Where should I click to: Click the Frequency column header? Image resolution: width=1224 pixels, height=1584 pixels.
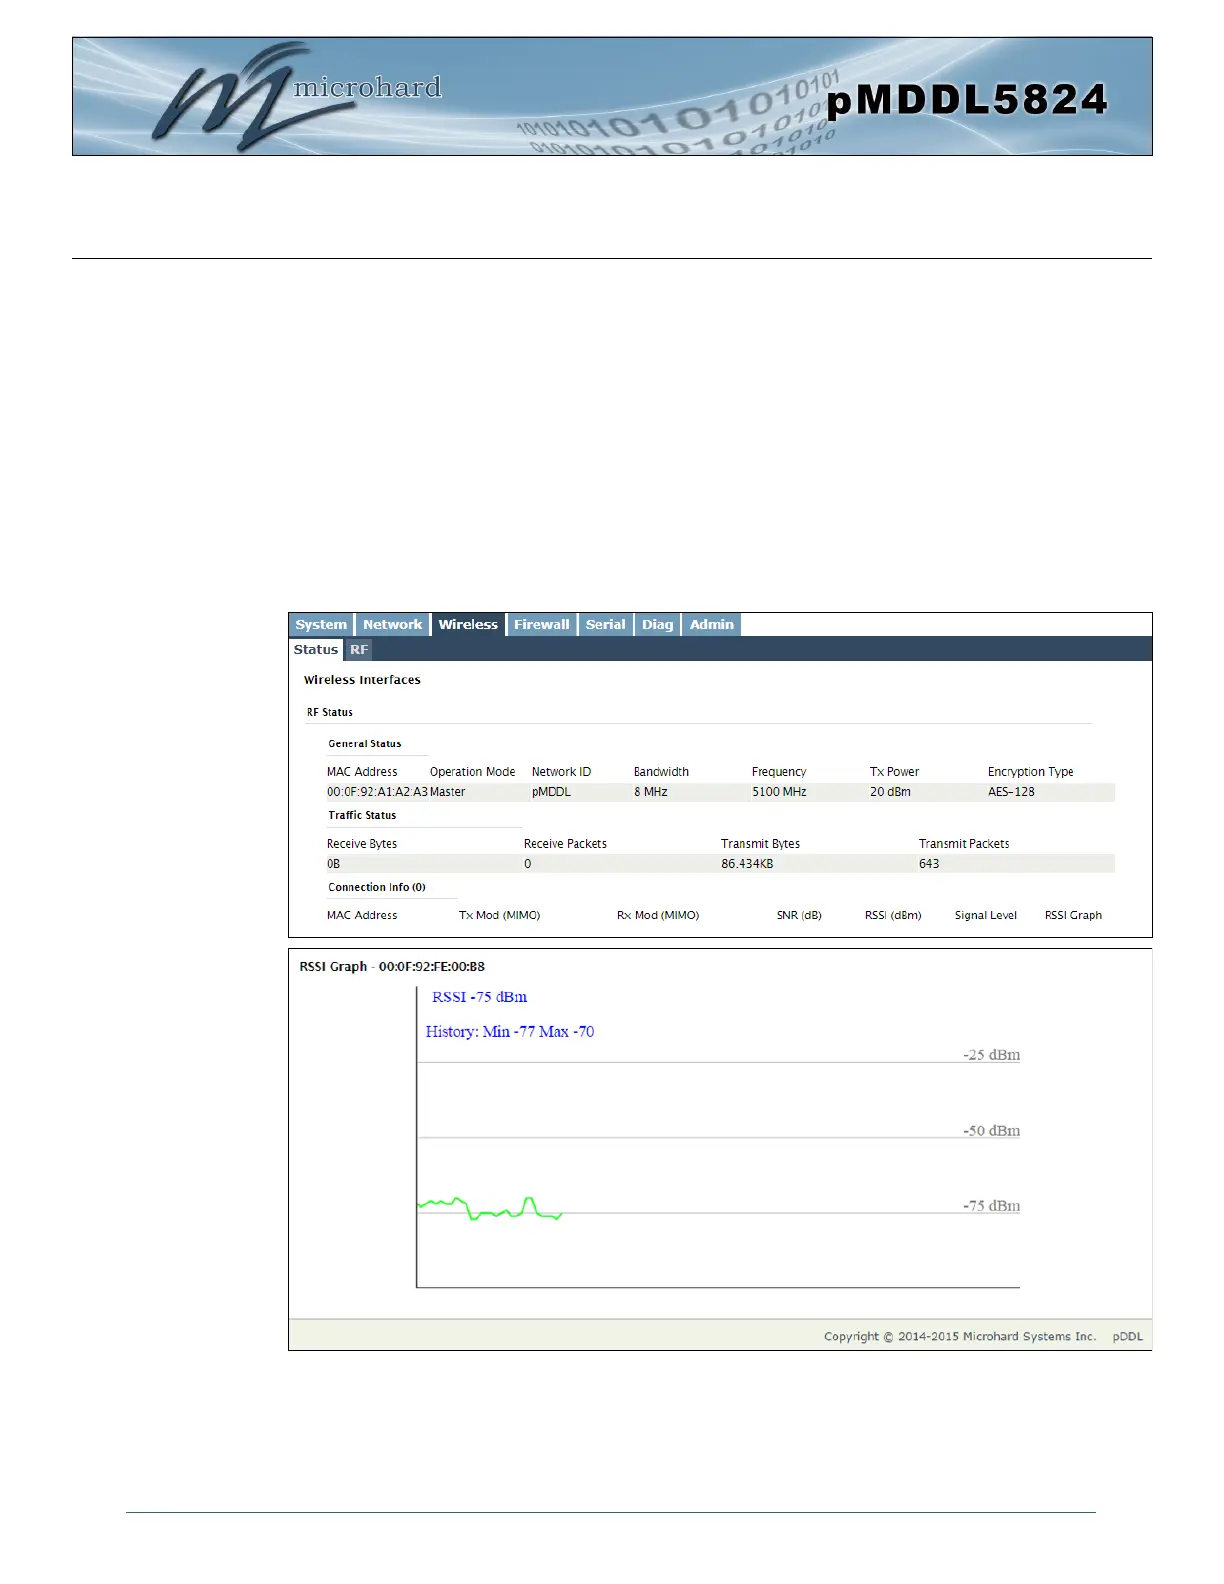pyautogui.click(x=779, y=772)
